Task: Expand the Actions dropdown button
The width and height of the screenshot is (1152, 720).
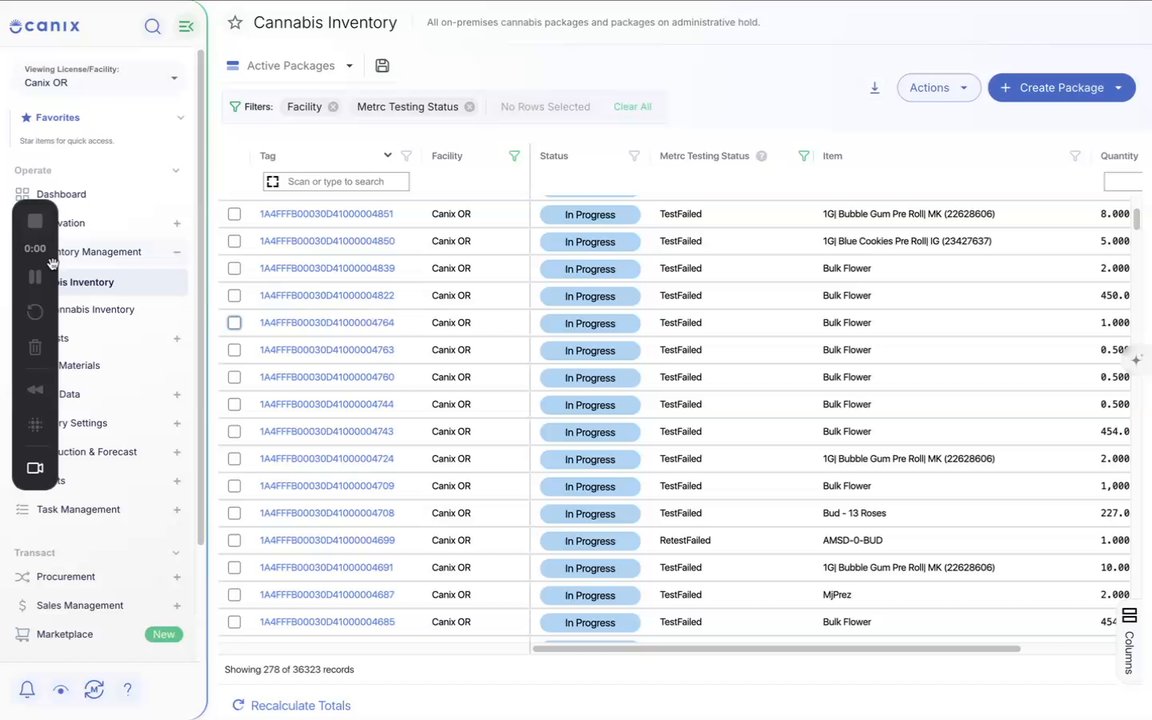Action: [938, 87]
